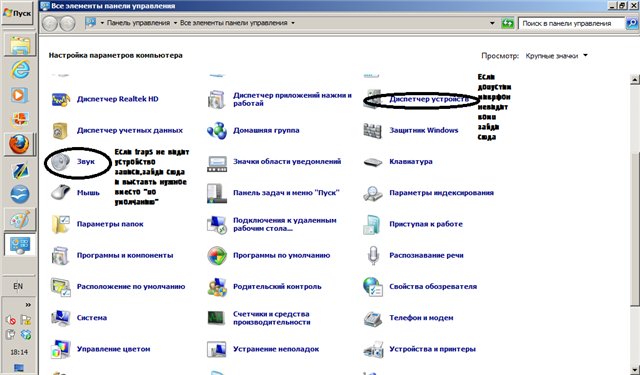640x375 pixels.
Task: Open the Realtek HD manager icon
Action: (x=61, y=99)
